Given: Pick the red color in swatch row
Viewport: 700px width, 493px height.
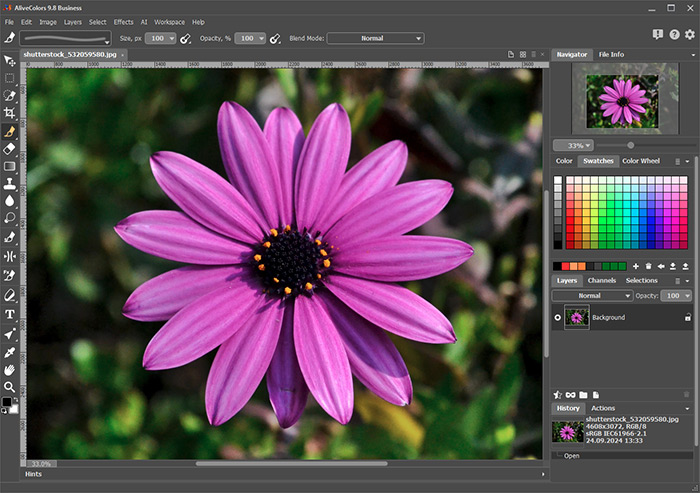Looking at the screenshot, I should coord(565,267).
